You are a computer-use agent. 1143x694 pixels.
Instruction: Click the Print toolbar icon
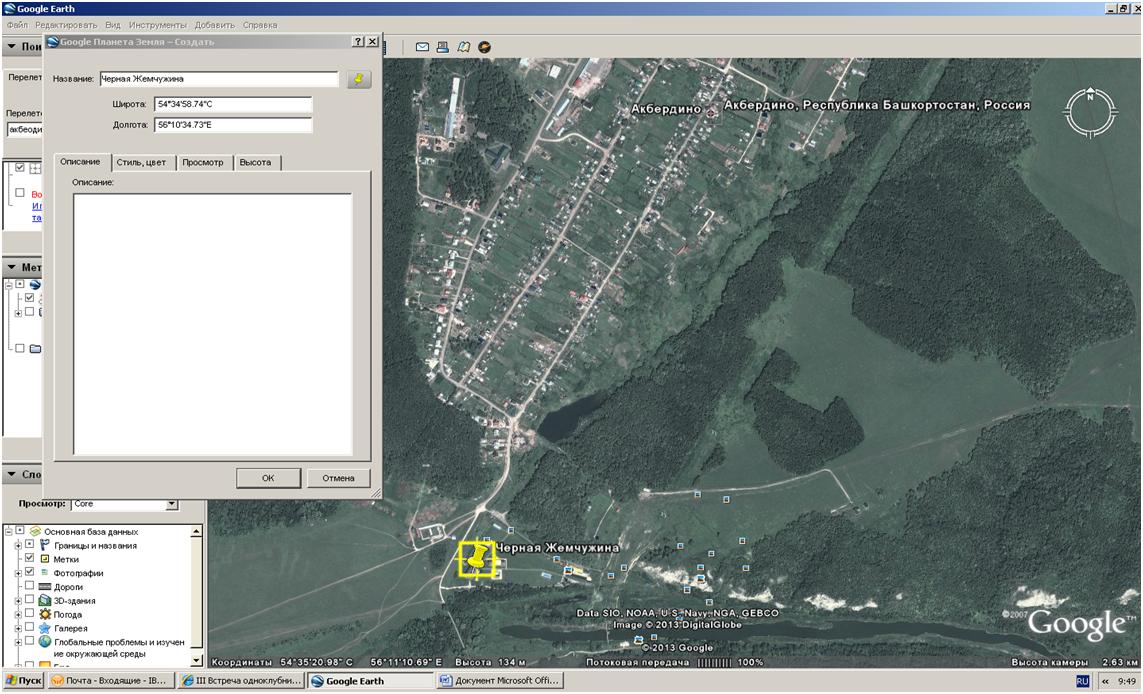click(x=442, y=47)
